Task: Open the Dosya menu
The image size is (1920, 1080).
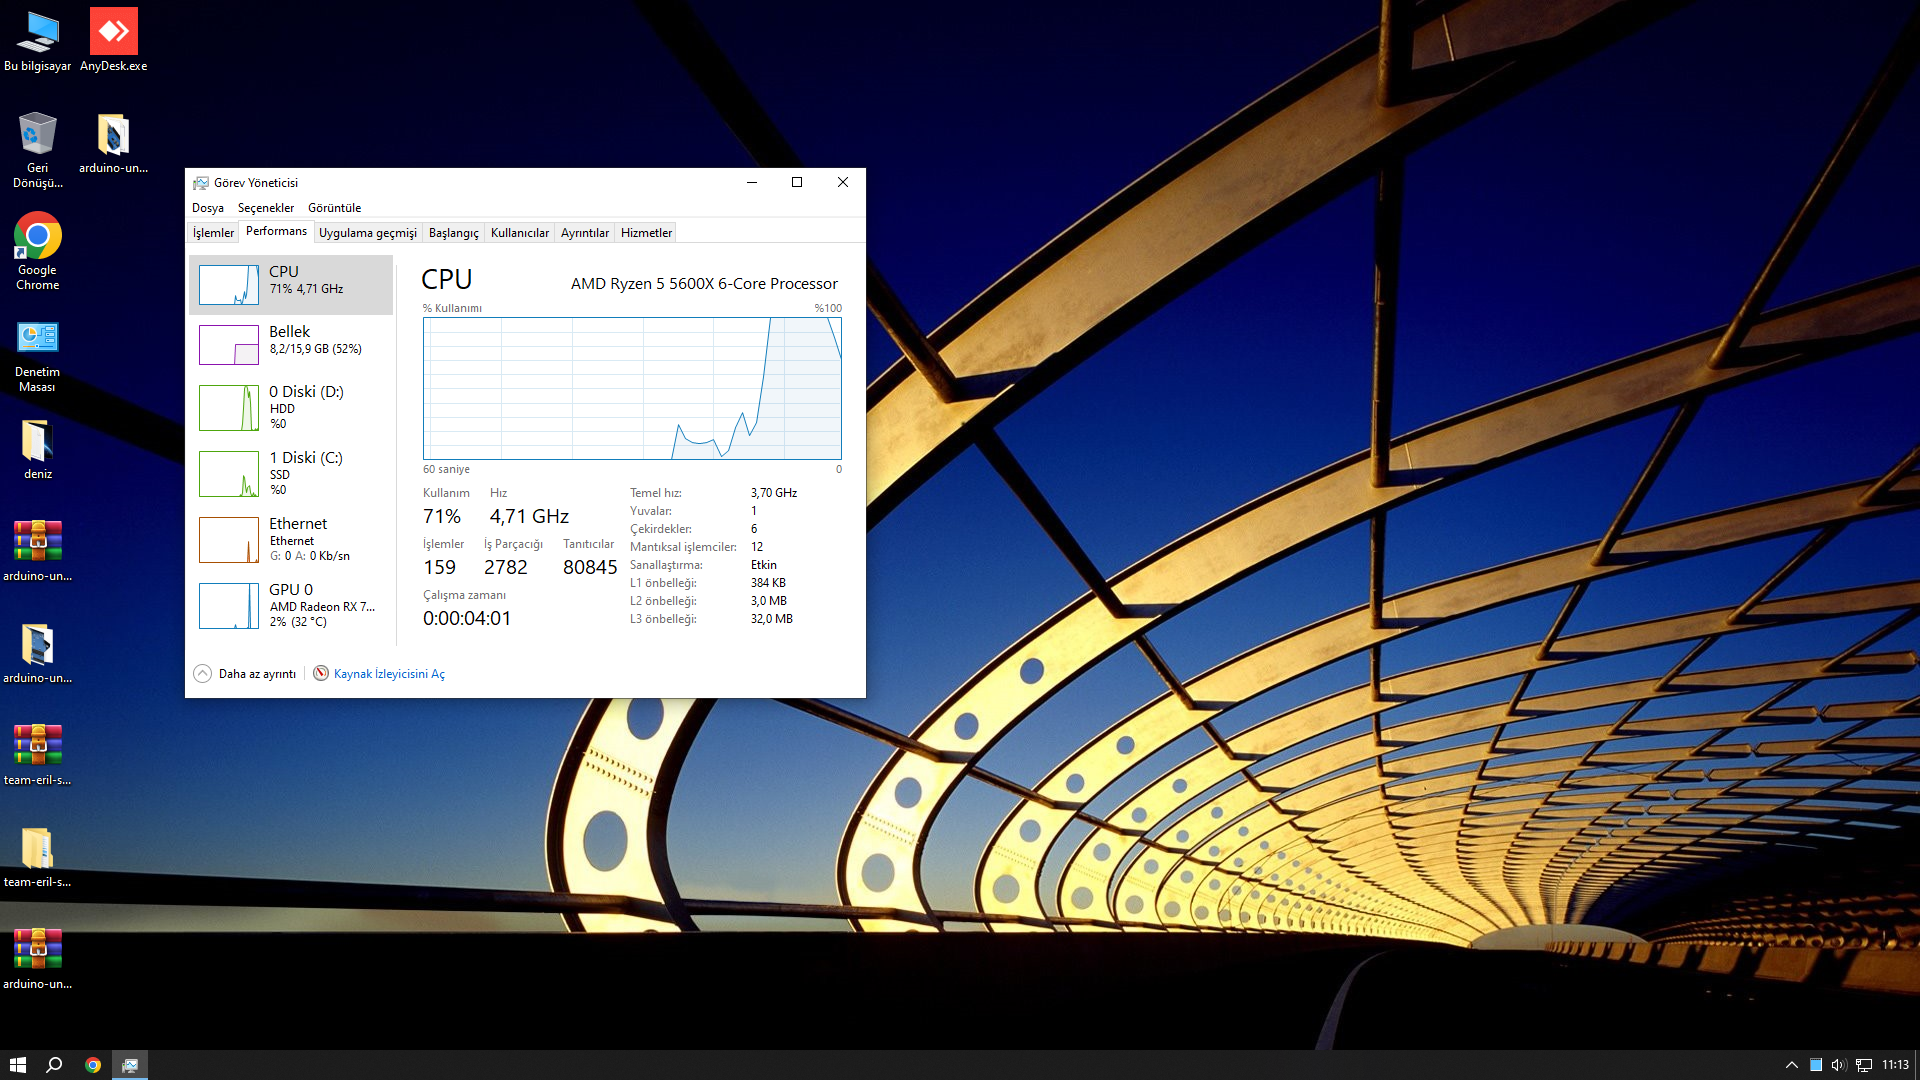Action: coord(208,208)
